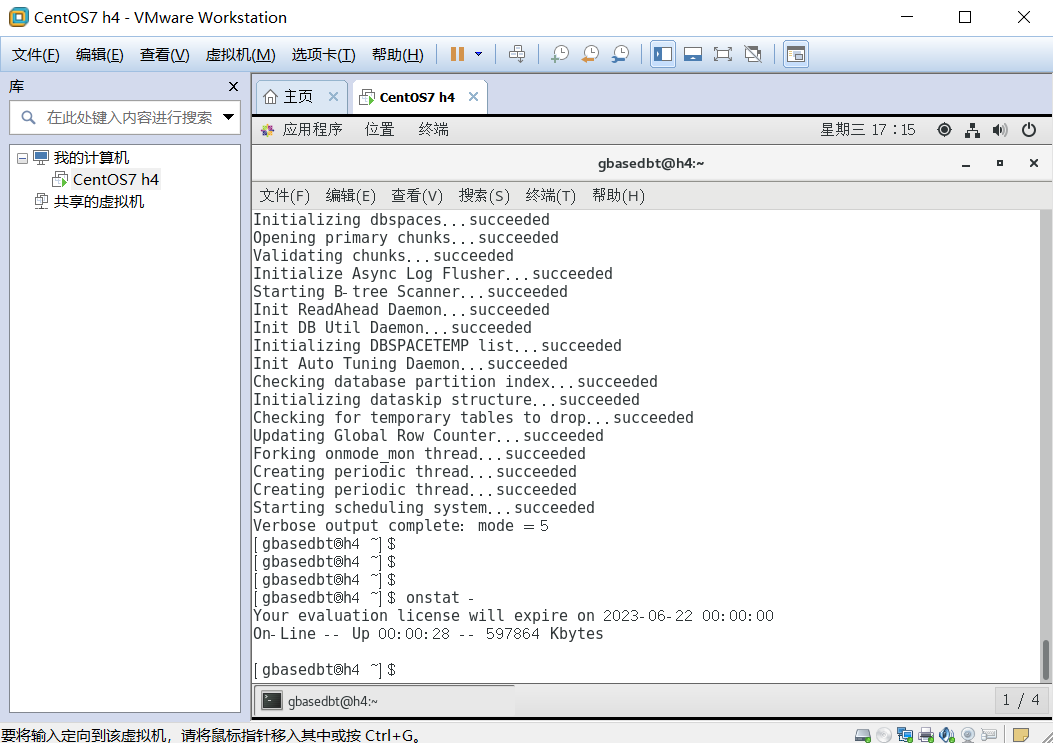The image size is (1053, 743).
Task: Click the sound card status icon
Action: point(947,735)
